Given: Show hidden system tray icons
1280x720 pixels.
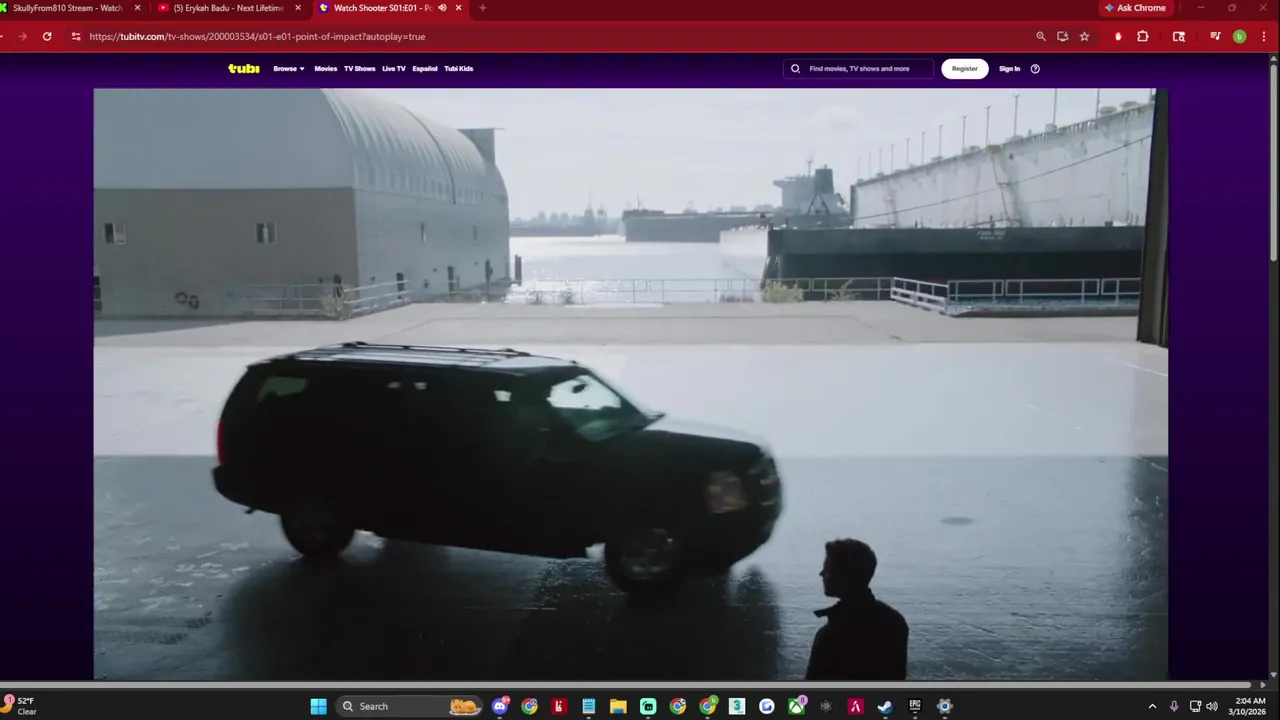Looking at the screenshot, I should pos(1152,706).
